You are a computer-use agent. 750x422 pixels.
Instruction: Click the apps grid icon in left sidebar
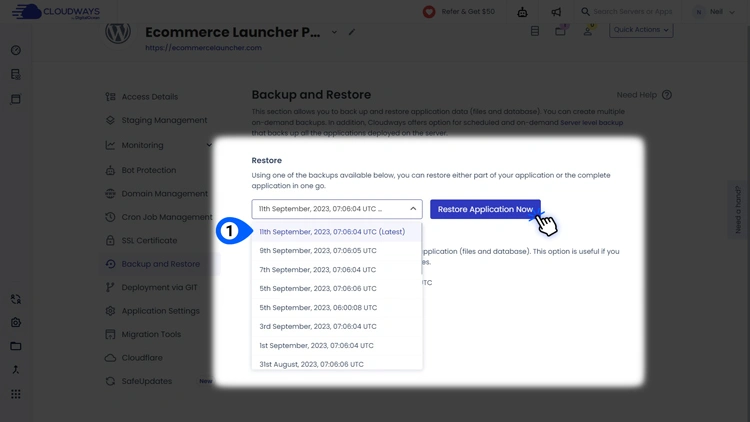tap(16, 394)
